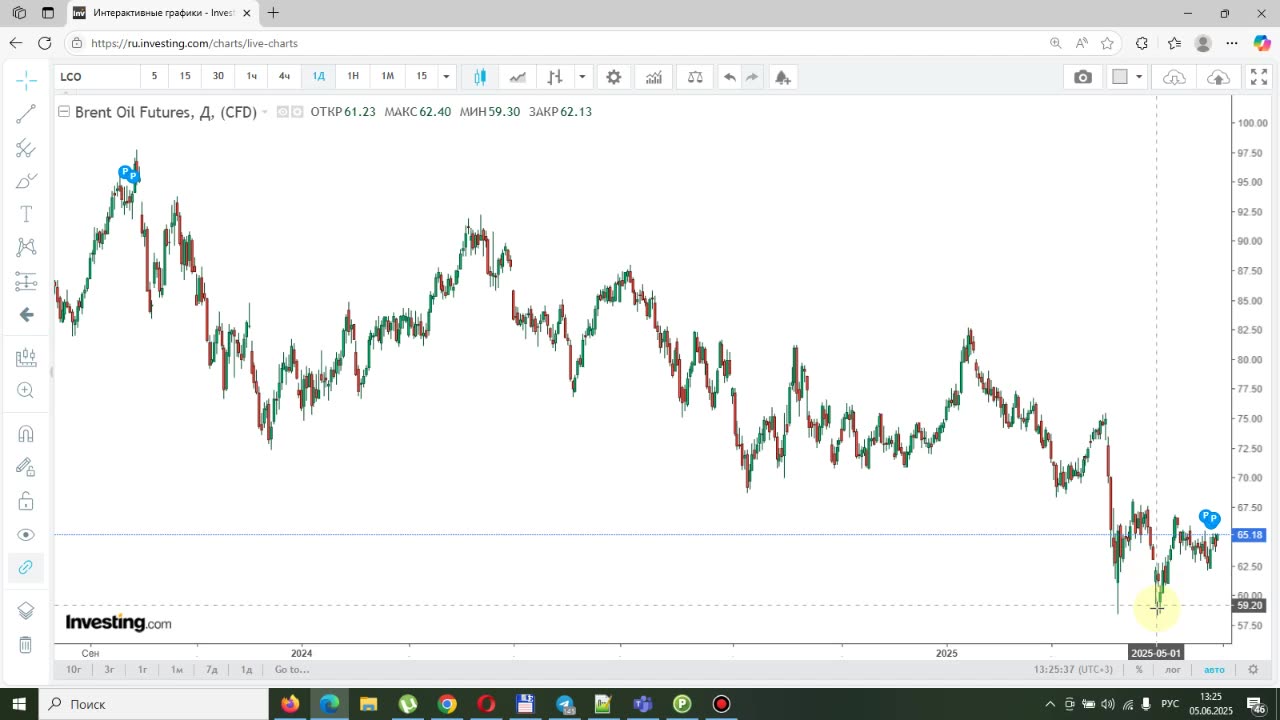Select the trend line drawing tool
Image resolution: width=1280 pixels, height=720 pixels.
pyautogui.click(x=26, y=114)
